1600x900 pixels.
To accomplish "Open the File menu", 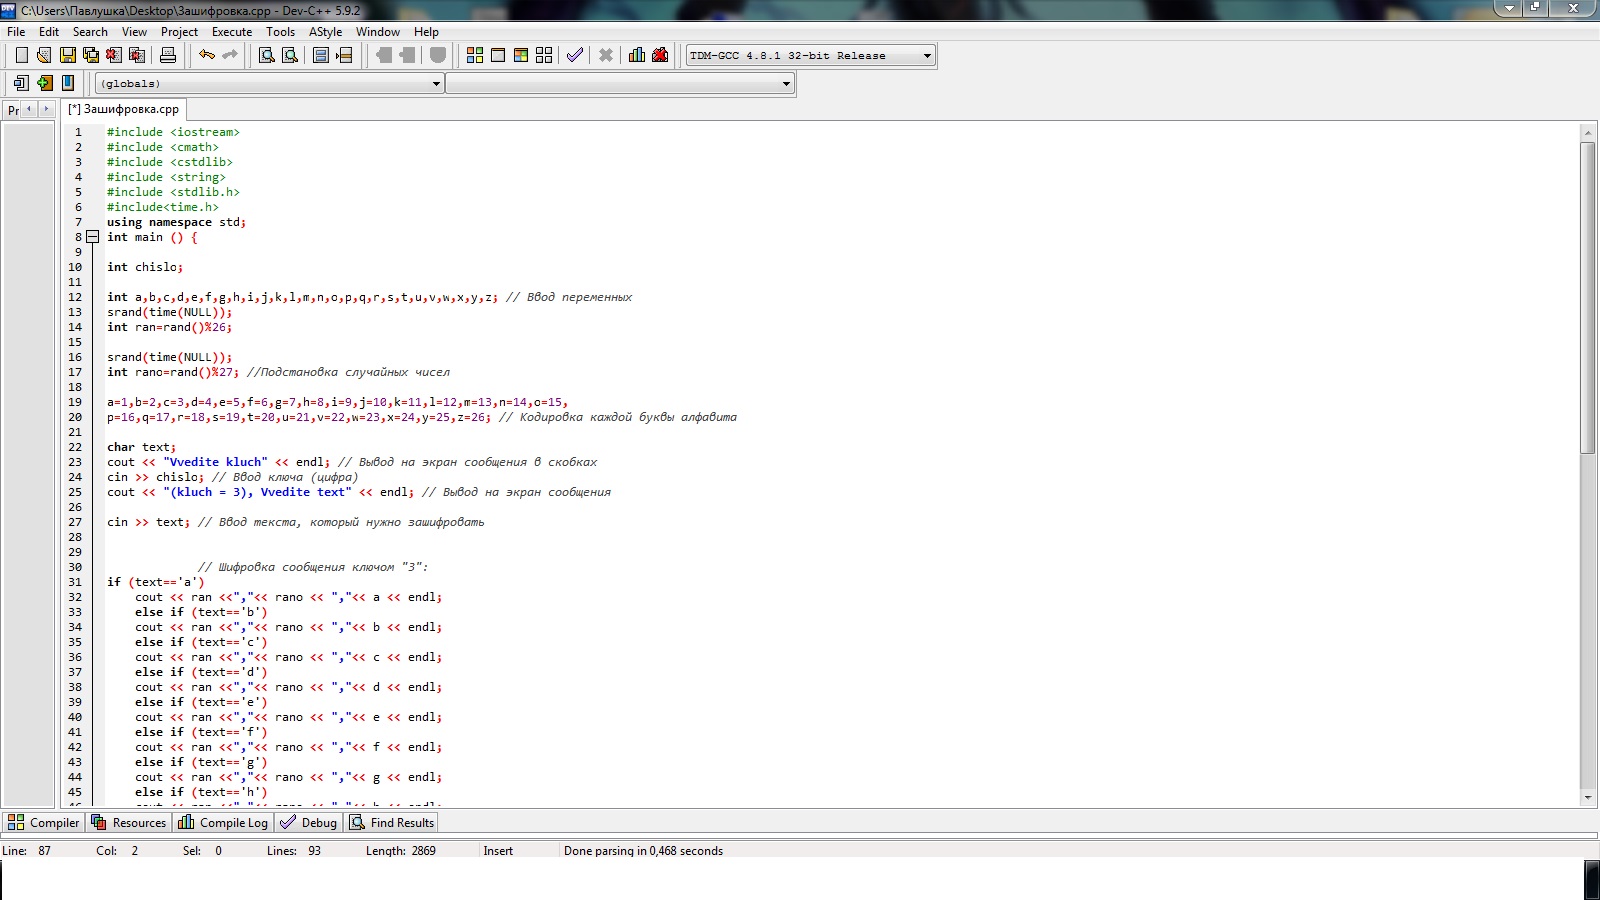I will 16,31.
